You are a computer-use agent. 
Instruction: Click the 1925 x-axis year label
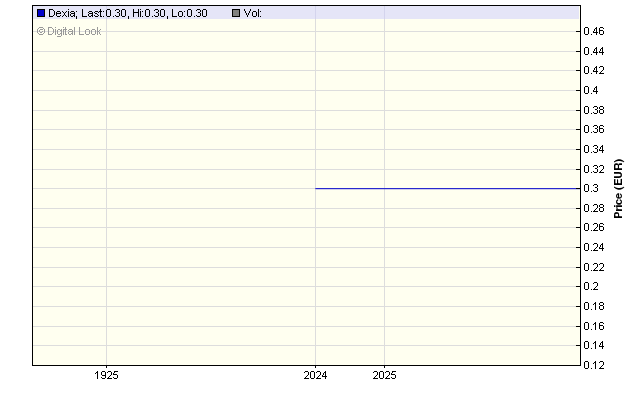tap(107, 375)
